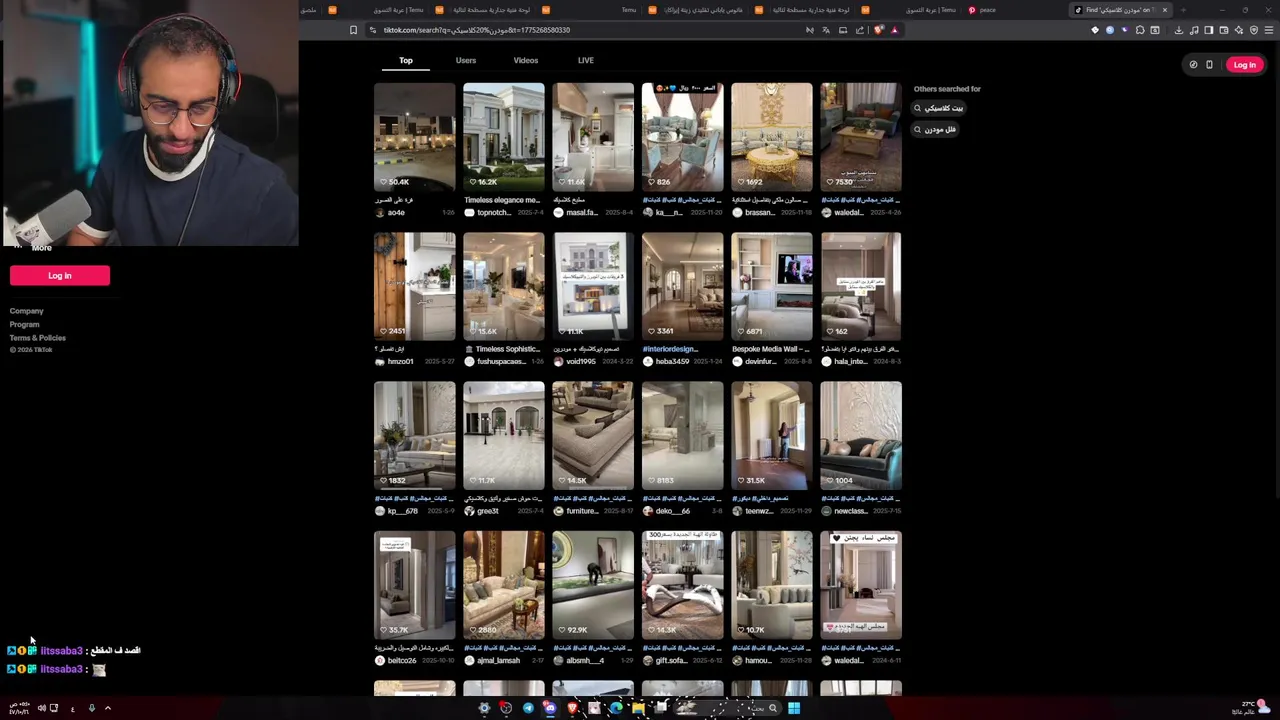The width and height of the screenshot is (1280, 720).
Task: Click the share icon in address bar
Action: click(859, 30)
